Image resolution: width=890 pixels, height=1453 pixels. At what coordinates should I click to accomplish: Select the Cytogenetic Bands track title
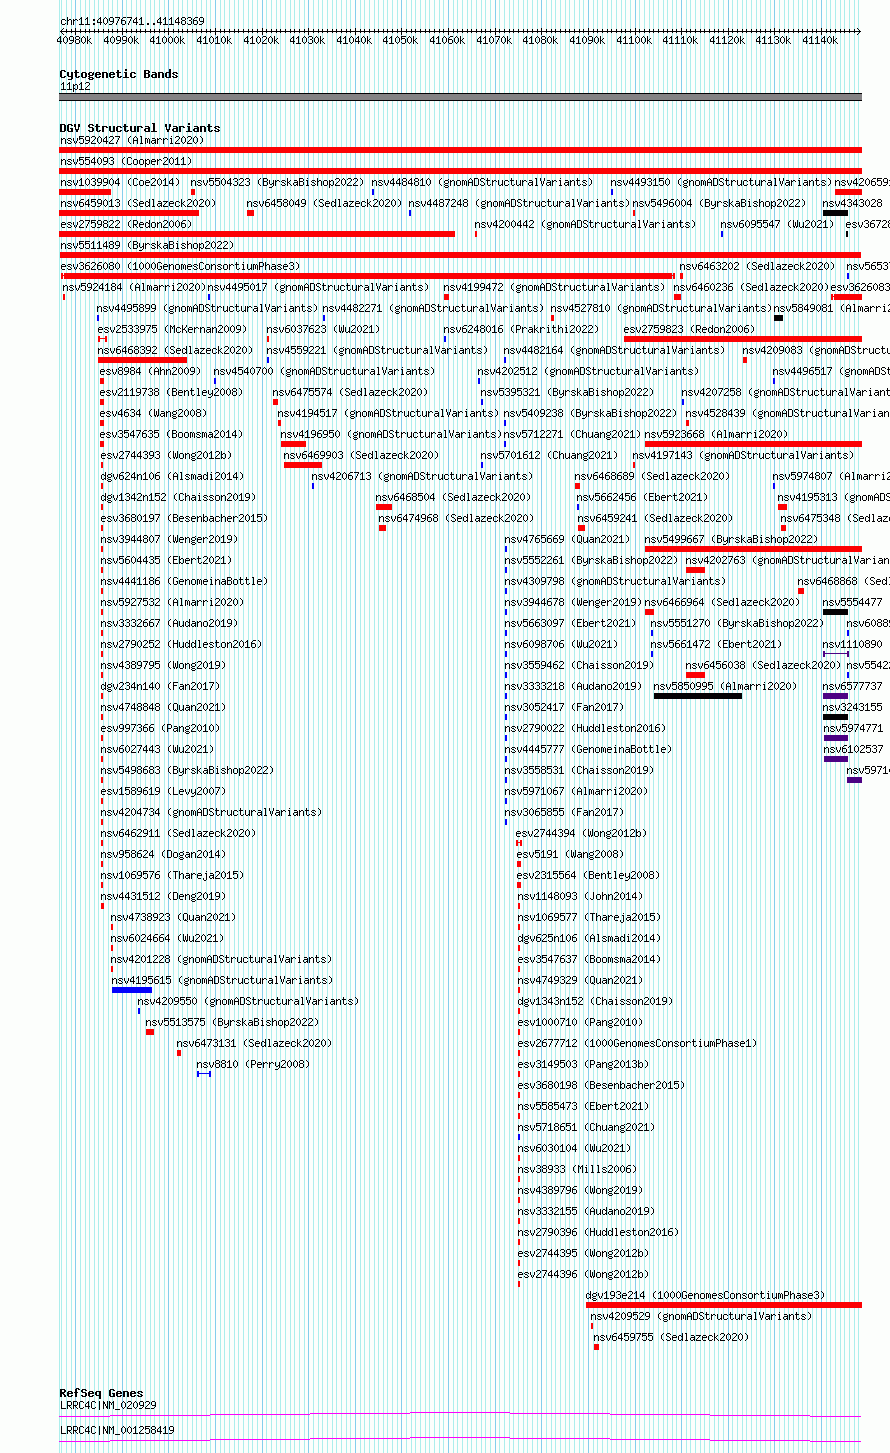119,74
